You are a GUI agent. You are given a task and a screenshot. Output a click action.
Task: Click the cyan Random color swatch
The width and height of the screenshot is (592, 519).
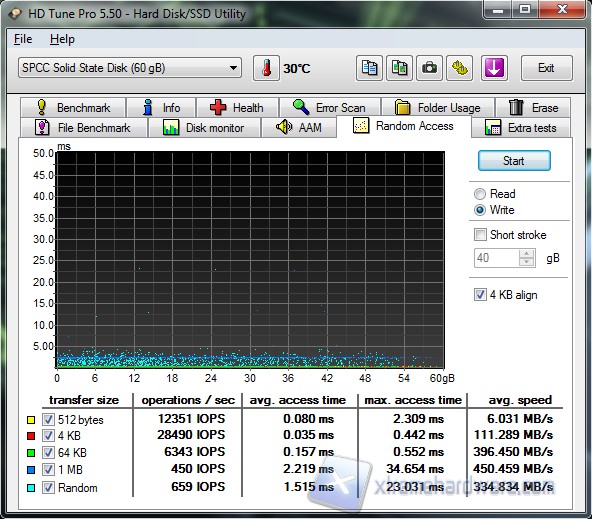pos(31,488)
